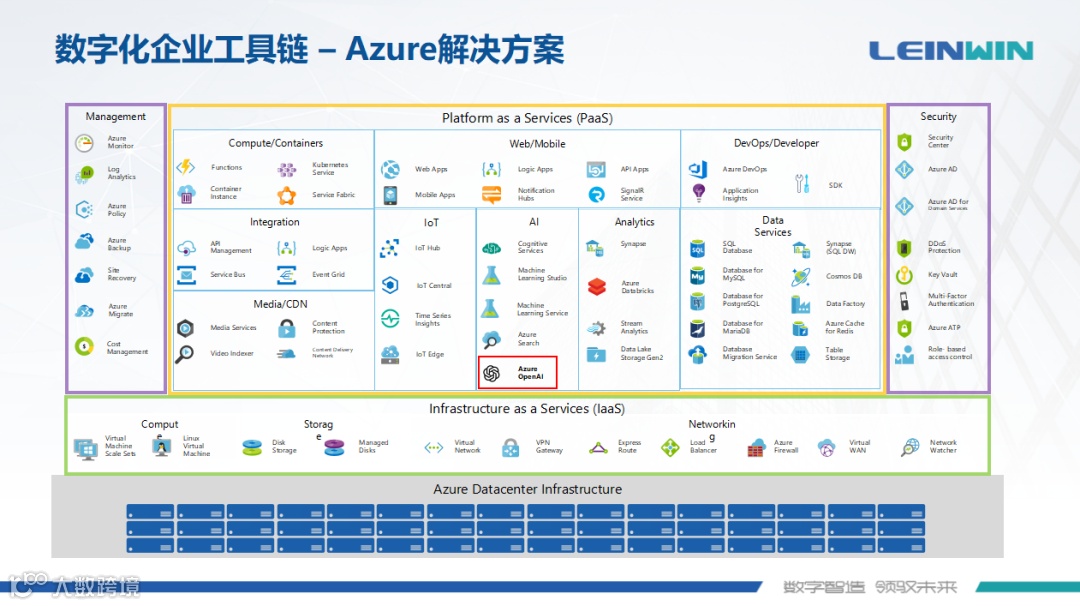This screenshot has height=606, width=1080.
Task: Select the SDK tools icon
Action: (x=802, y=184)
